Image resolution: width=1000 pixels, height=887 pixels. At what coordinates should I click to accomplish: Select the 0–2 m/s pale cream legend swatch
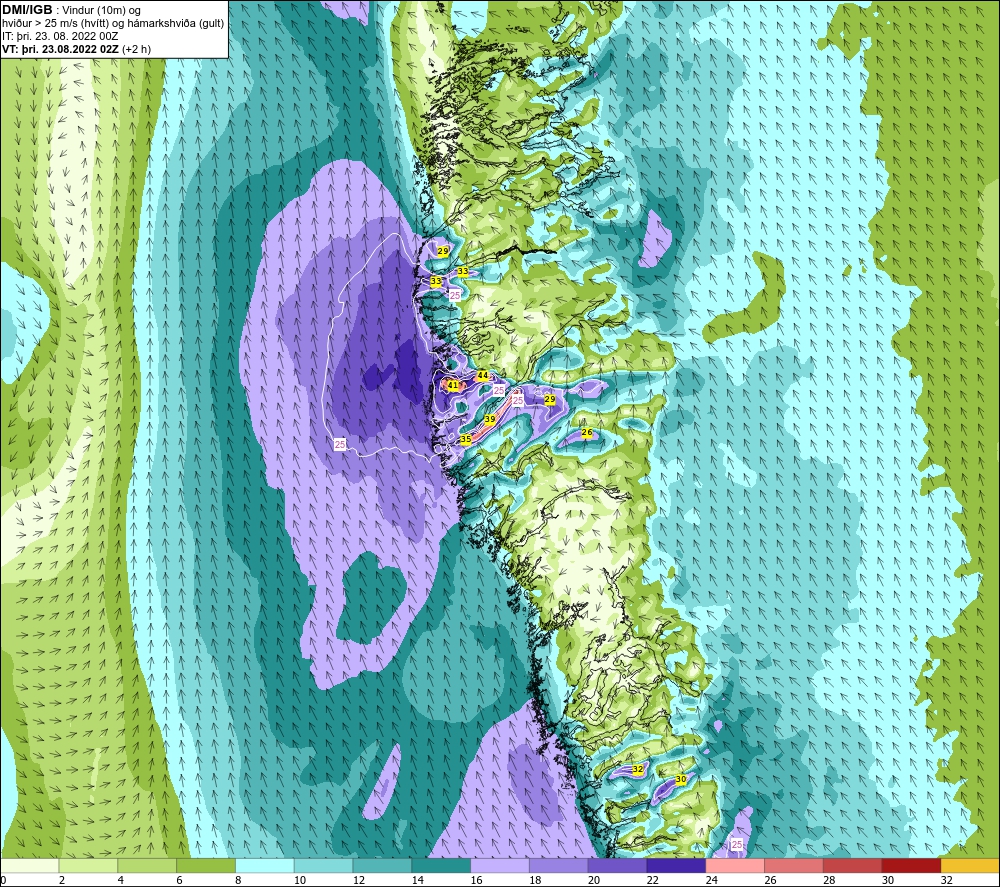29,865
